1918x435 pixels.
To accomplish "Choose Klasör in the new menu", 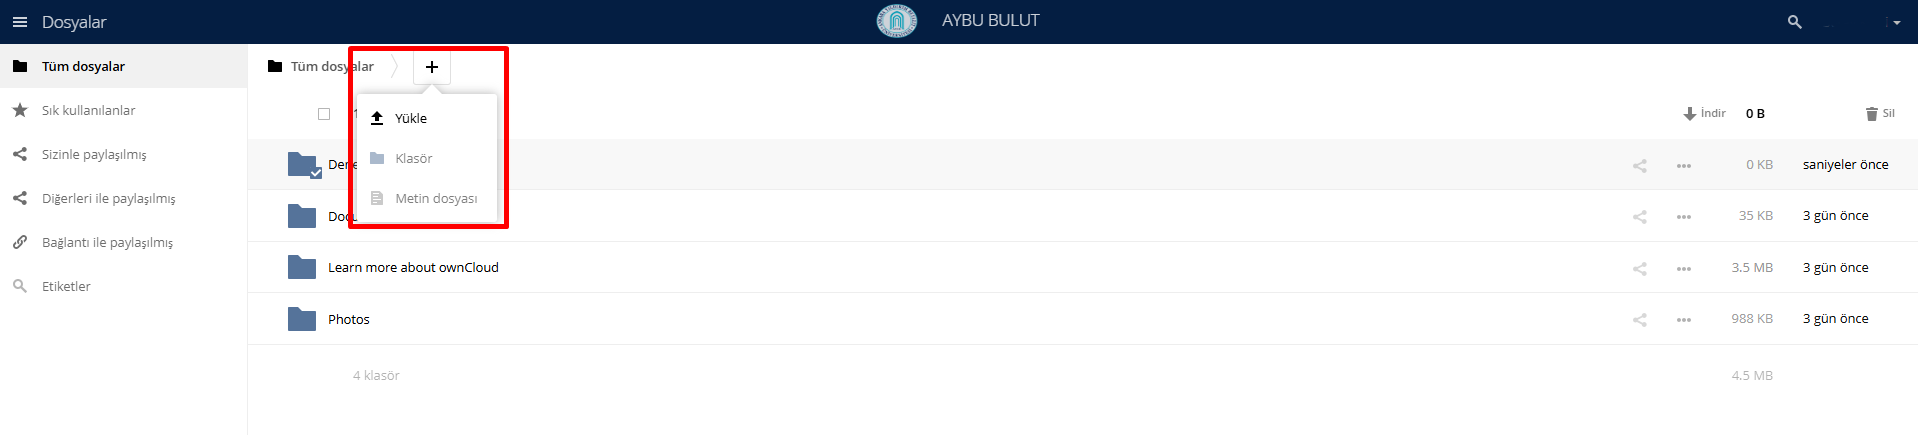I will tap(413, 158).
